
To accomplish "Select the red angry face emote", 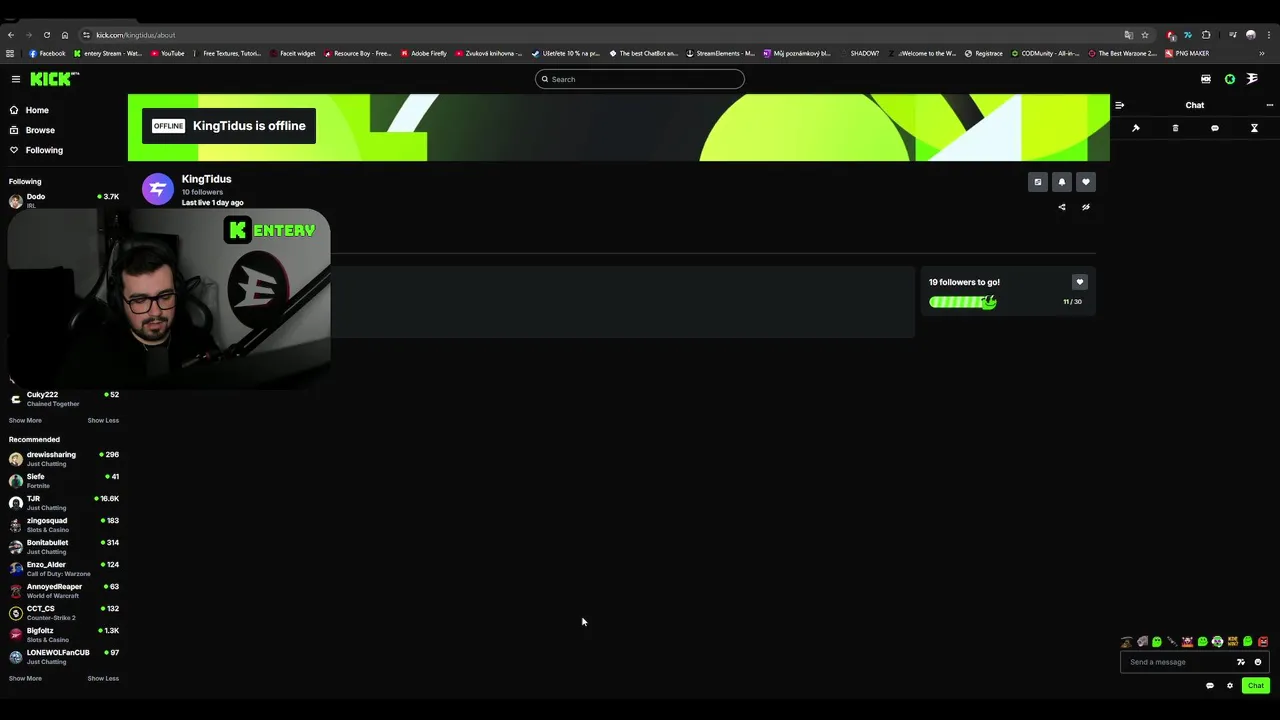I will (1263, 642).
